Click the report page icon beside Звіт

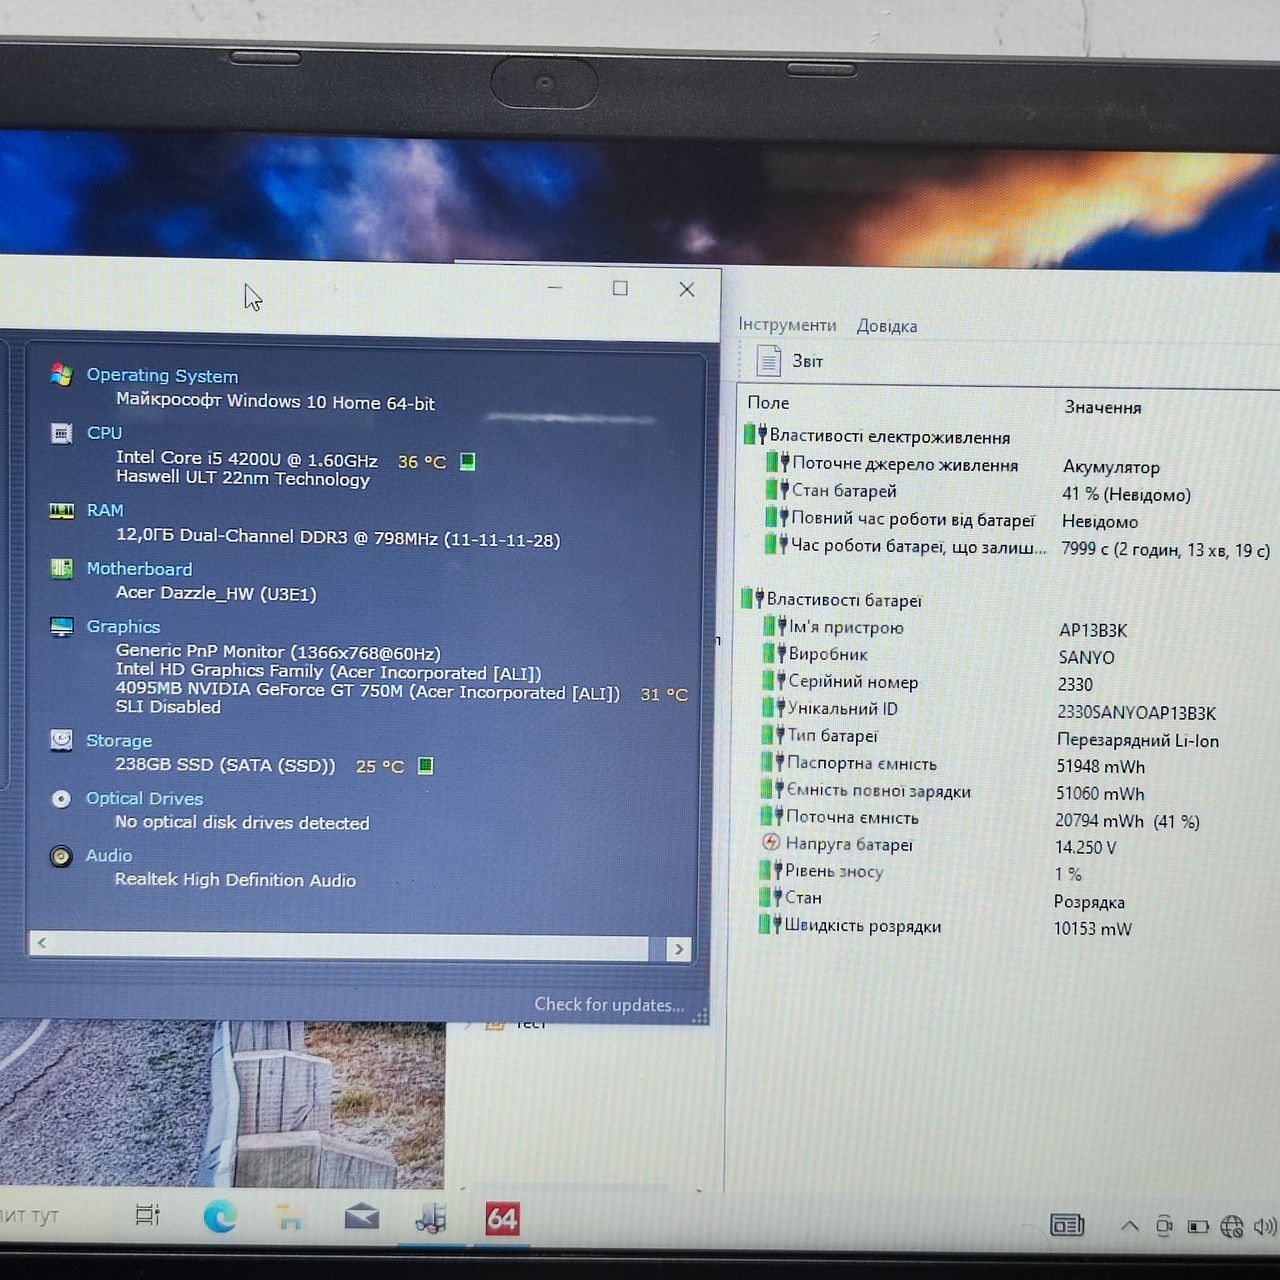click(x=768, y=360)
